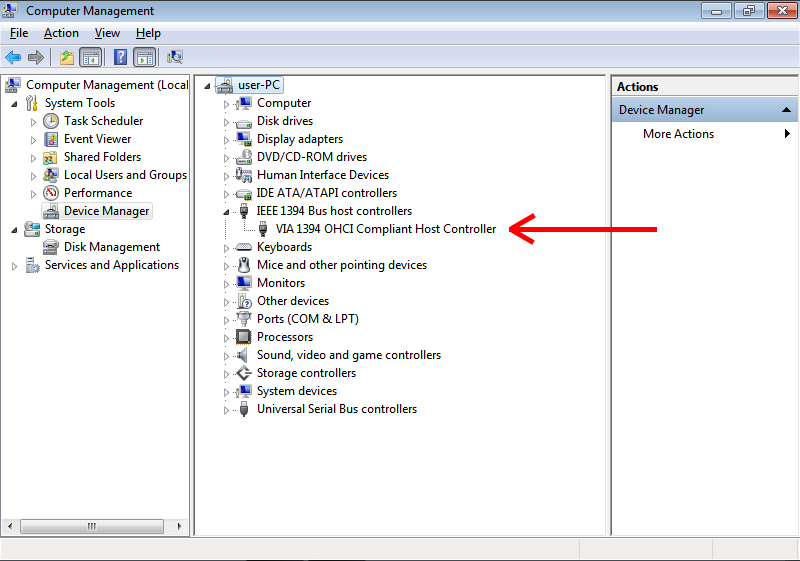
Task: Click the Sound, video and game controllers icon
Action: tap(243, 355)
